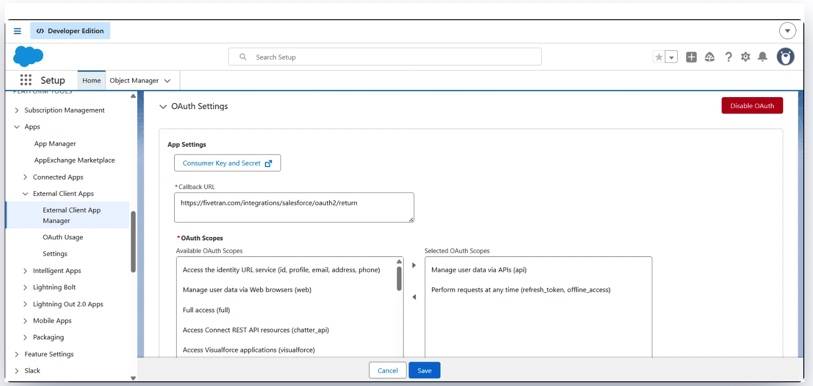Click sidebar scroll down arrow
The height and width of the screenshot is (386, 813).
[x=133, y=378]
